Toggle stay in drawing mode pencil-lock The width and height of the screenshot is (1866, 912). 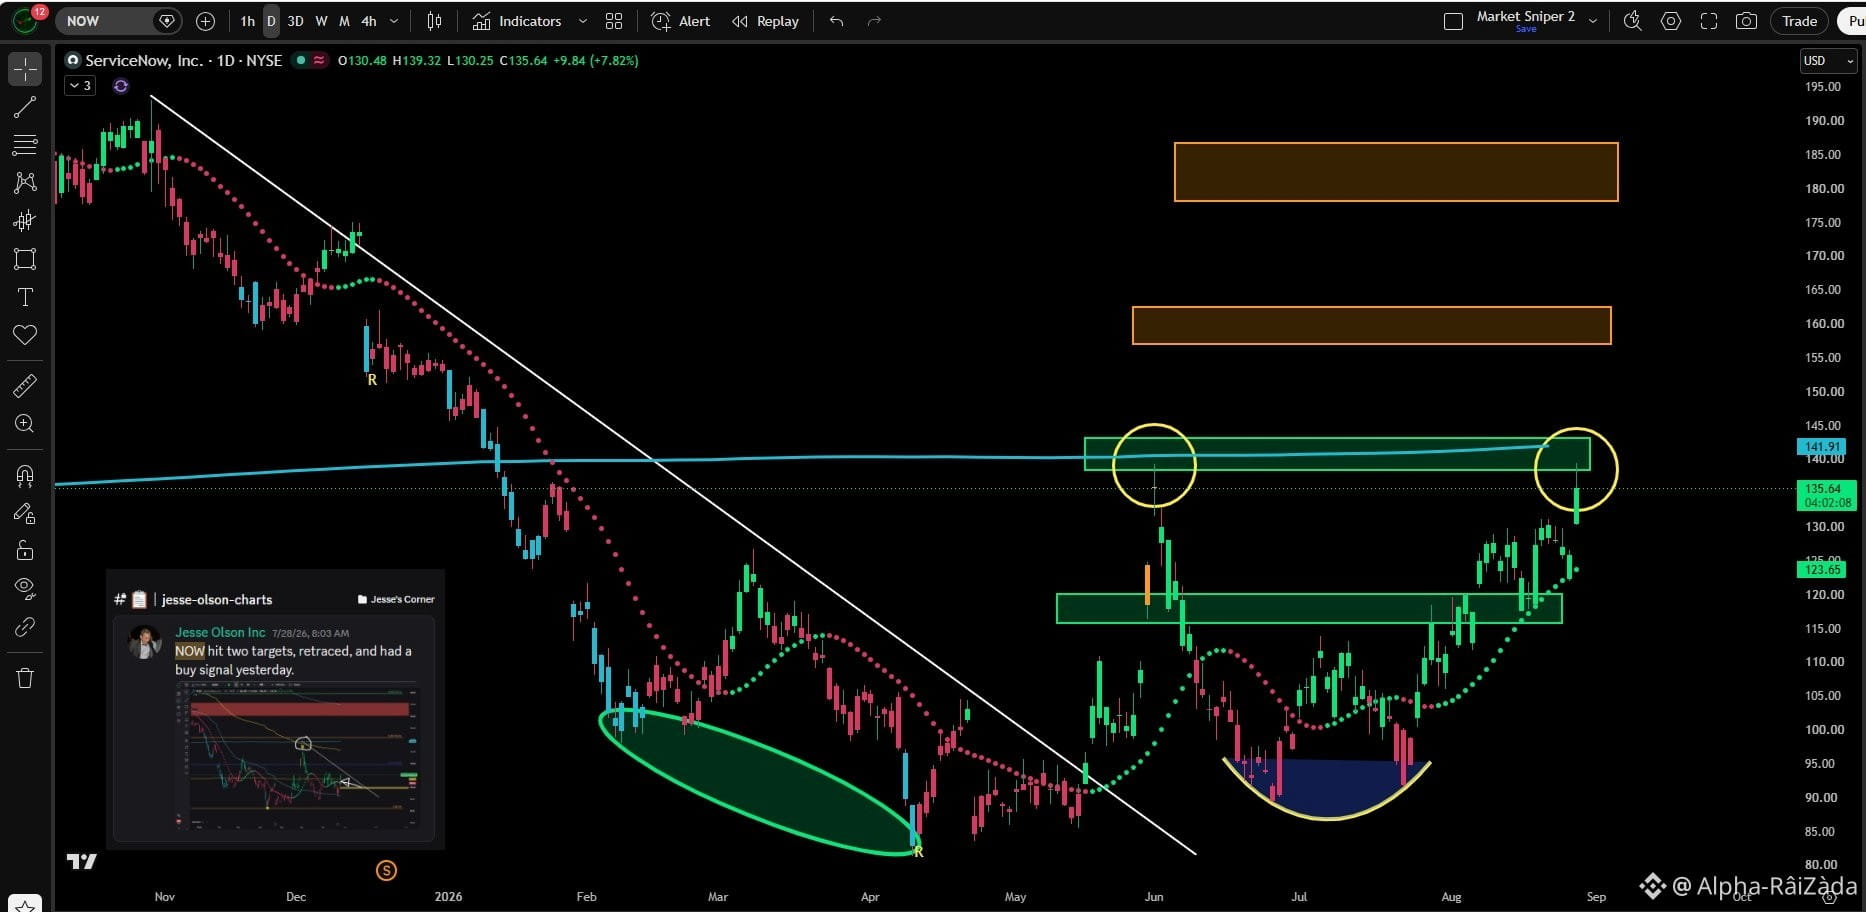[x=25, y=513]
